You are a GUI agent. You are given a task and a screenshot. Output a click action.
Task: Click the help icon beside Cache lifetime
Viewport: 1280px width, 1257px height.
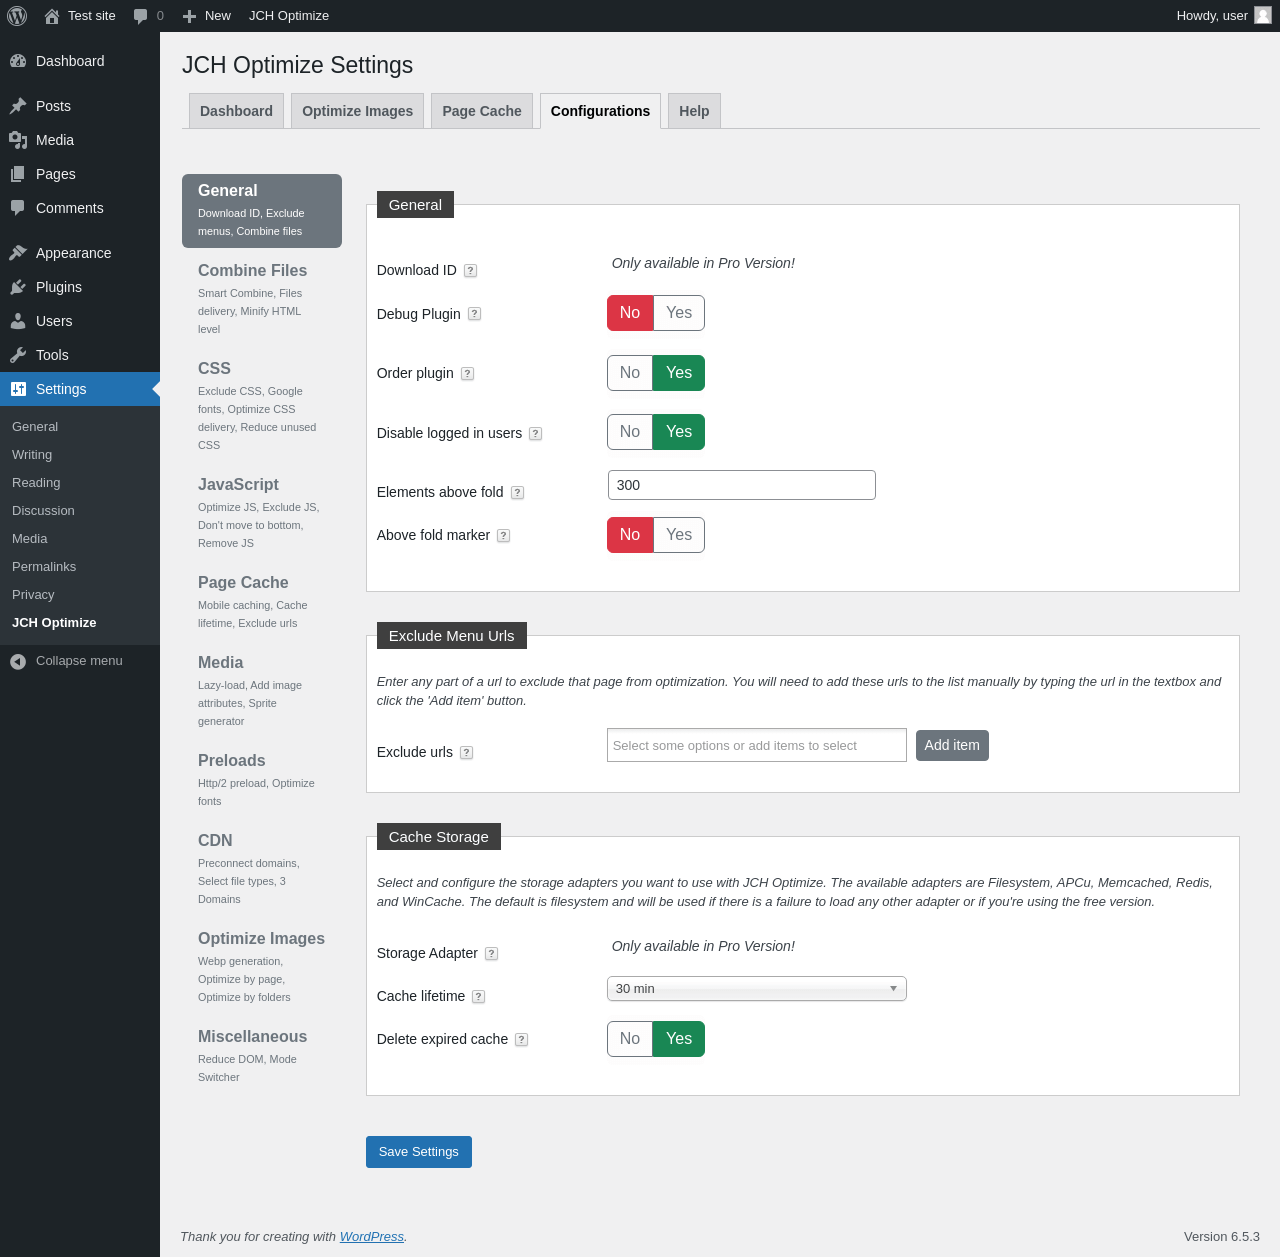[478, 997]
